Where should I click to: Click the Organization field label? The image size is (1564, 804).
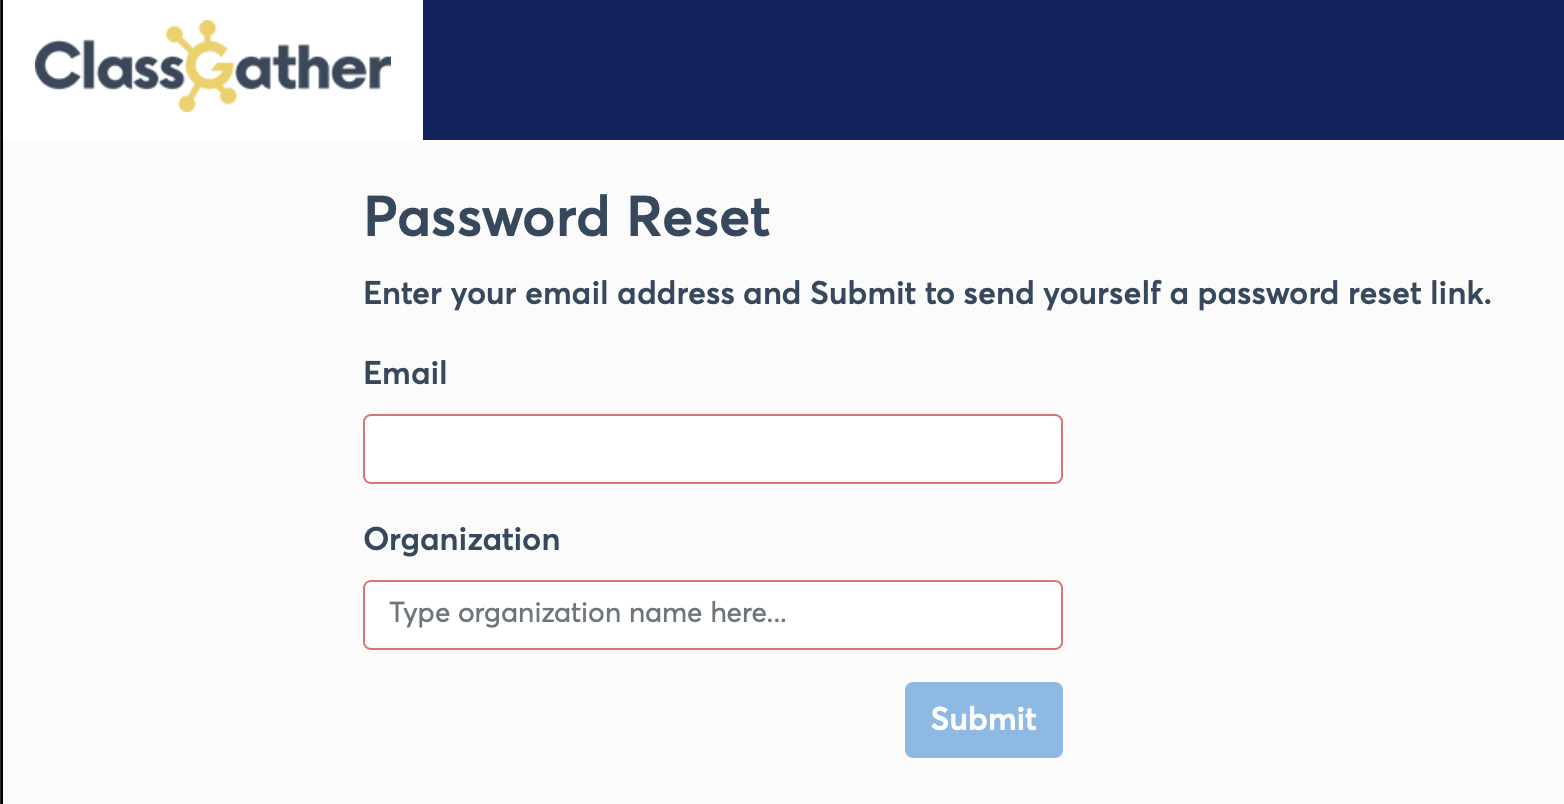(x=461, y=539)
